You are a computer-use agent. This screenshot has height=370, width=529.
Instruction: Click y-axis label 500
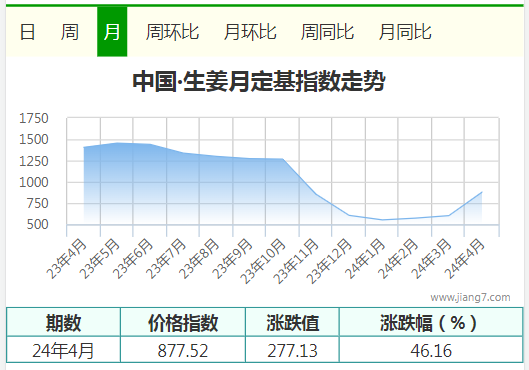(37, 225)
